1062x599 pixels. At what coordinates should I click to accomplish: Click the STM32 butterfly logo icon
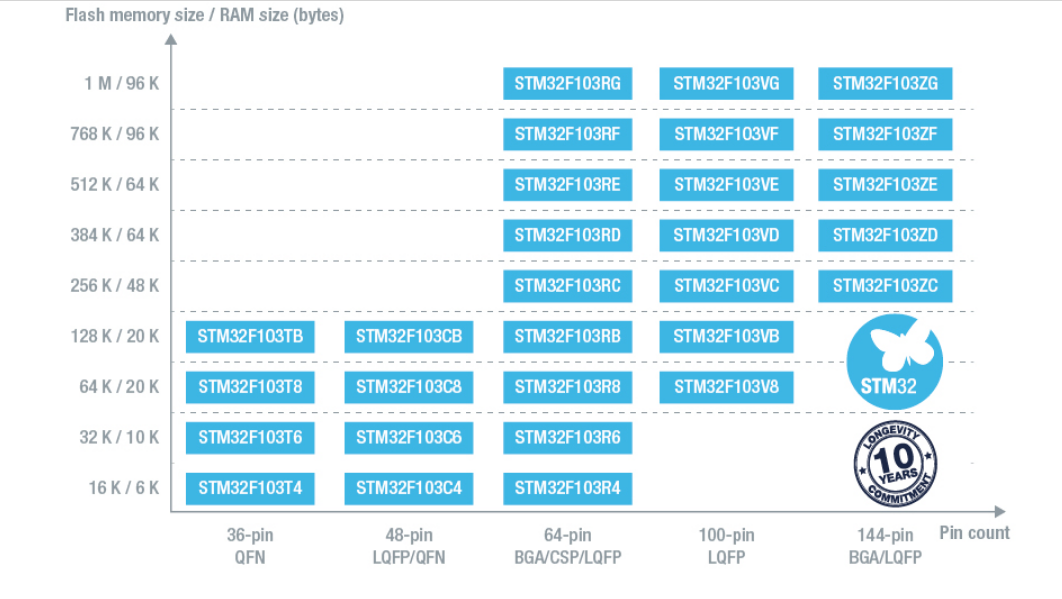tap(894, 361)
